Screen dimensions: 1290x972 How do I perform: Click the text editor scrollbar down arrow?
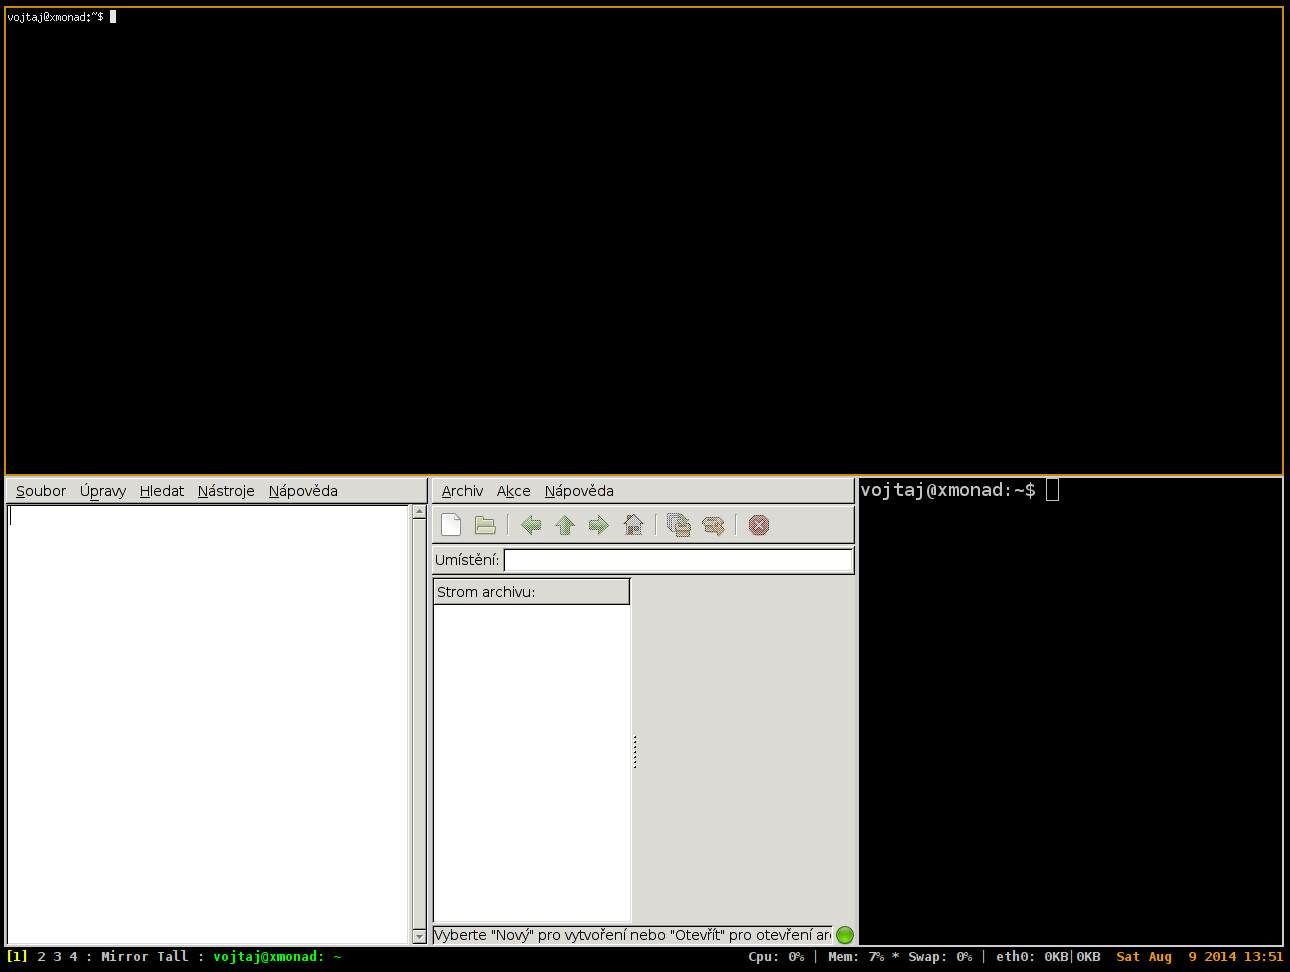[x=419, y=937]
